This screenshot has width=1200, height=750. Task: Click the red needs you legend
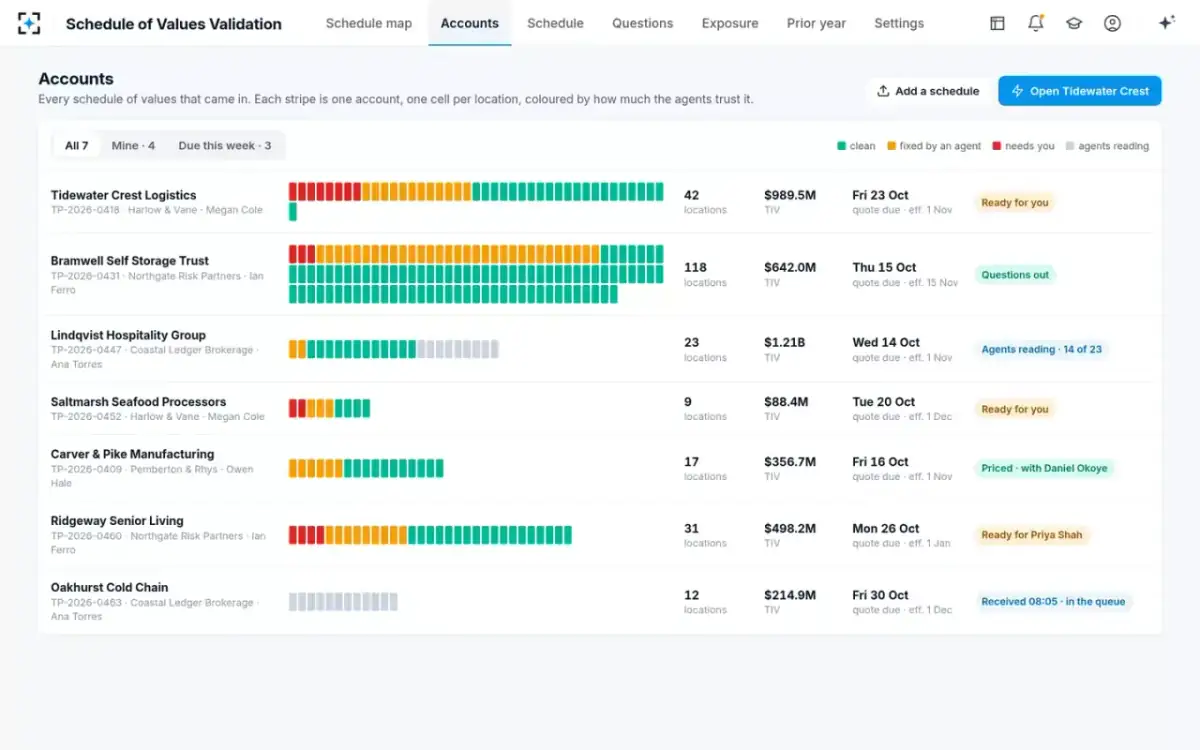(1023, 146)
